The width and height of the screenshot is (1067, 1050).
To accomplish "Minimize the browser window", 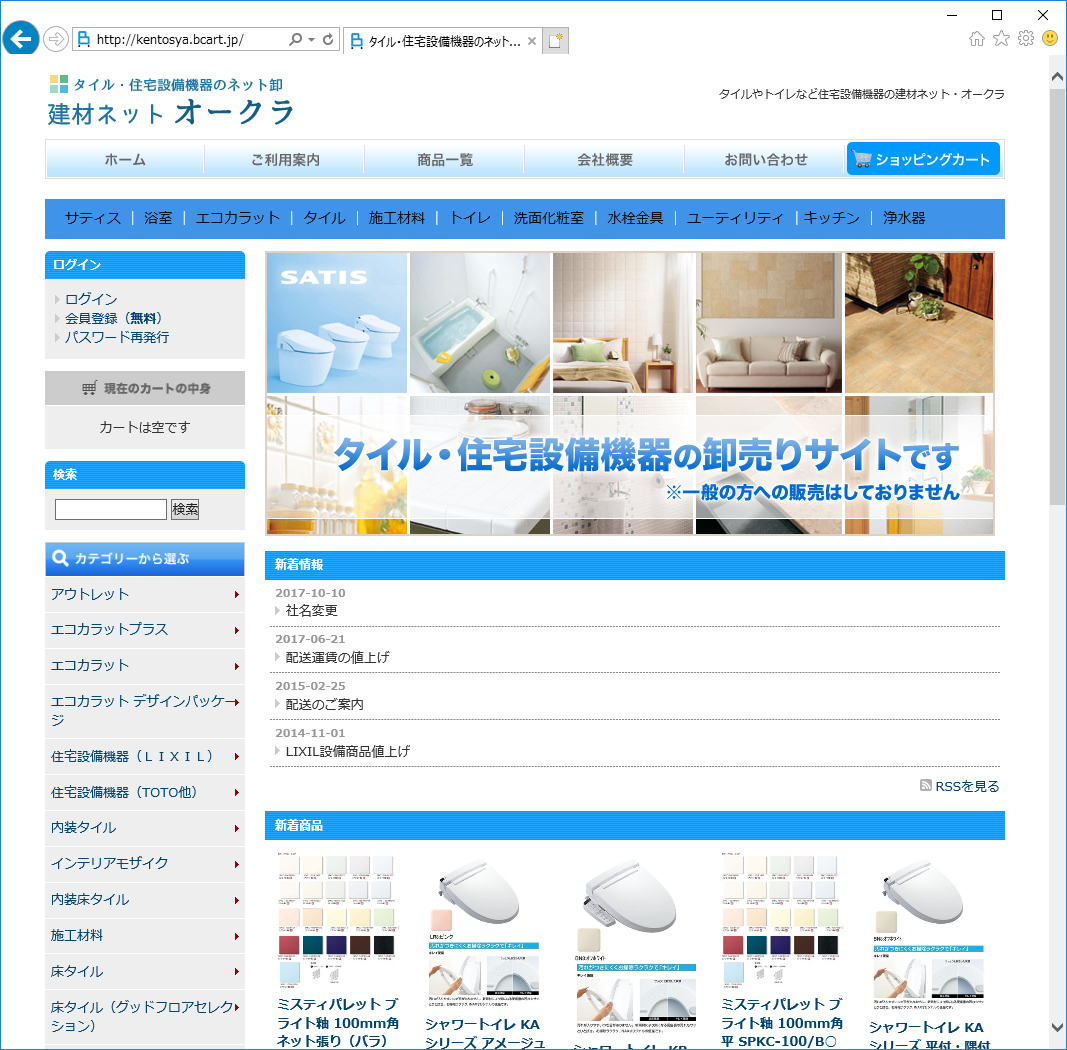I will (952, 15).
